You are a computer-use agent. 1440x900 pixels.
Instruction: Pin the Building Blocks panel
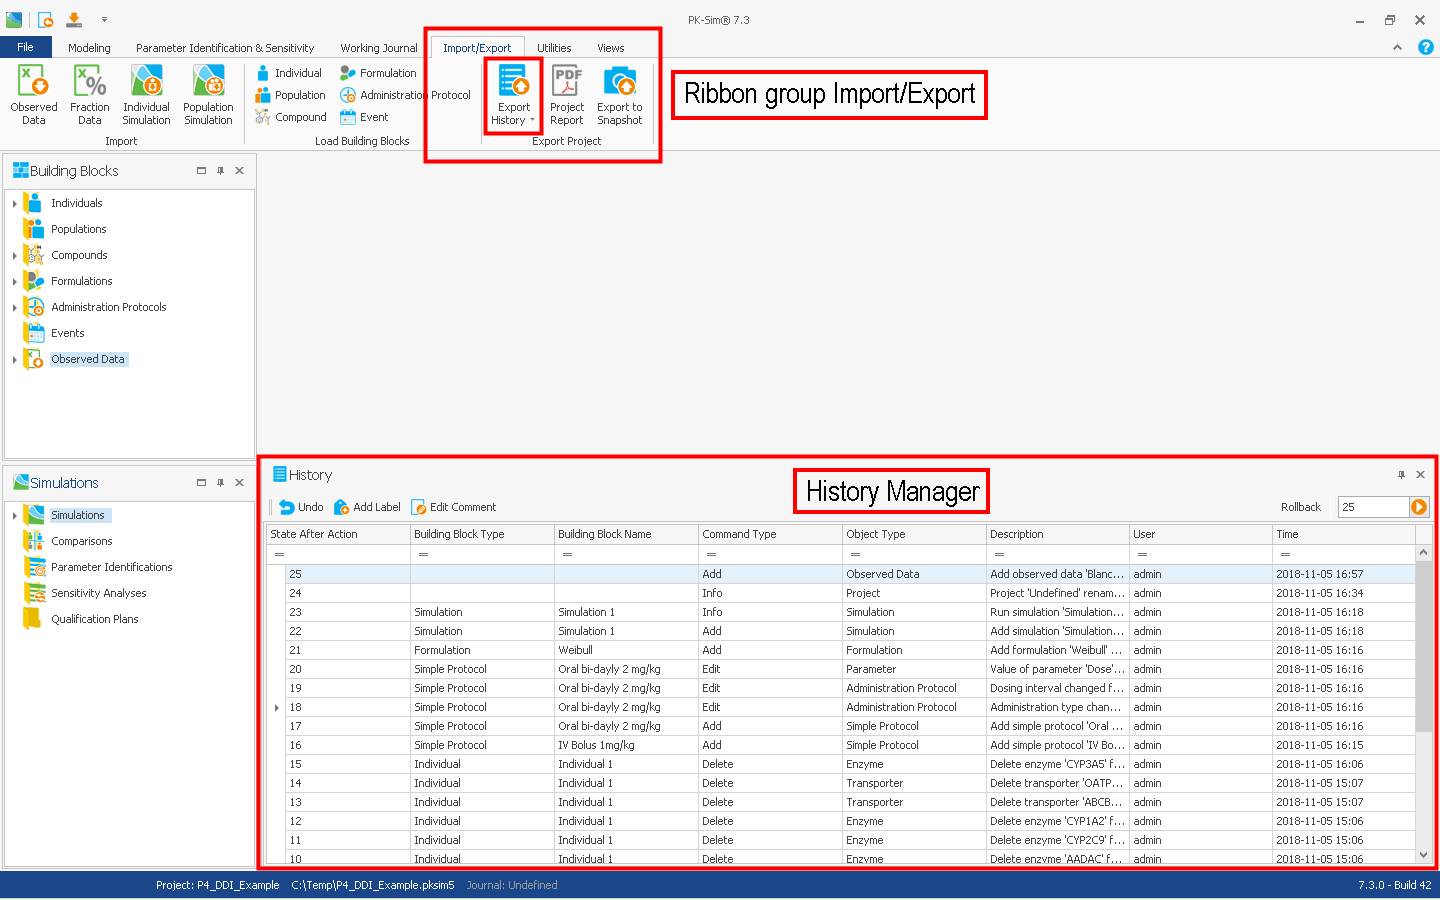(x=220, y=171)
